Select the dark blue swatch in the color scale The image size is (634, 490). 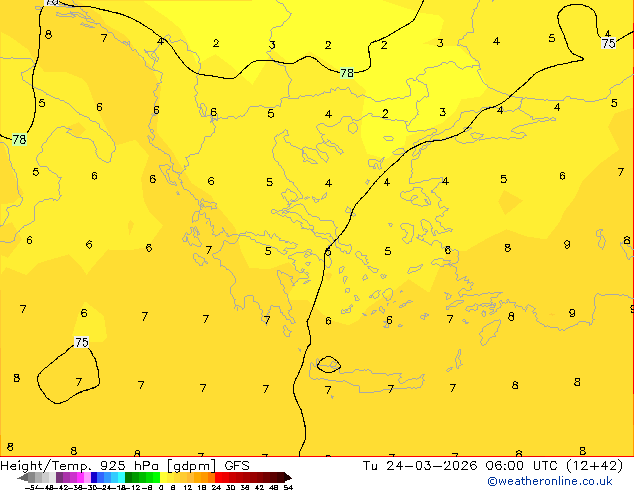[94, 477]
